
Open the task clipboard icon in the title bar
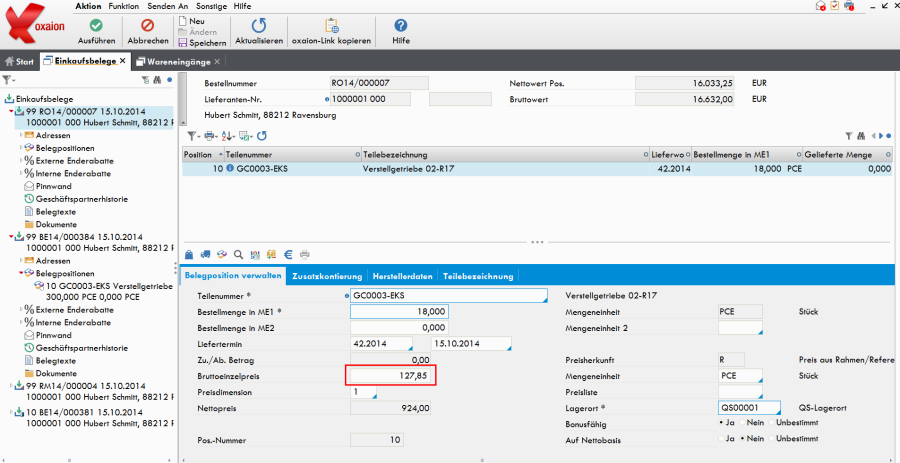coord(835,6)
